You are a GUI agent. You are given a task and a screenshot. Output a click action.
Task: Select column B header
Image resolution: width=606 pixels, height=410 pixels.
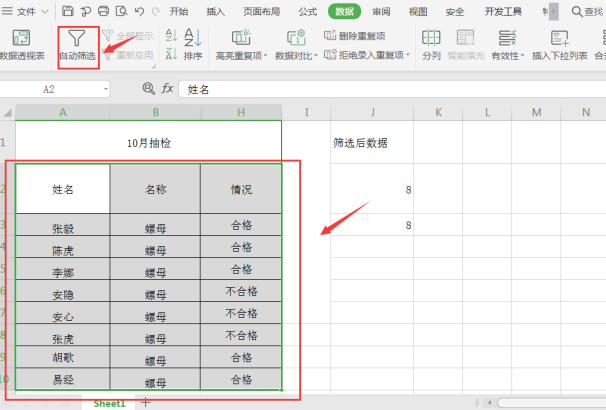(155, 112)
